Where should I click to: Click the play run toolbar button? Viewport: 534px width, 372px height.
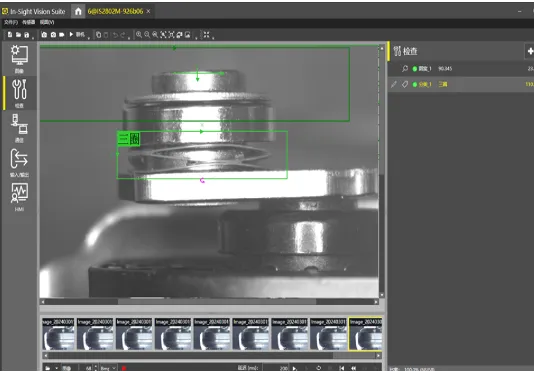(x=71, y=34)
